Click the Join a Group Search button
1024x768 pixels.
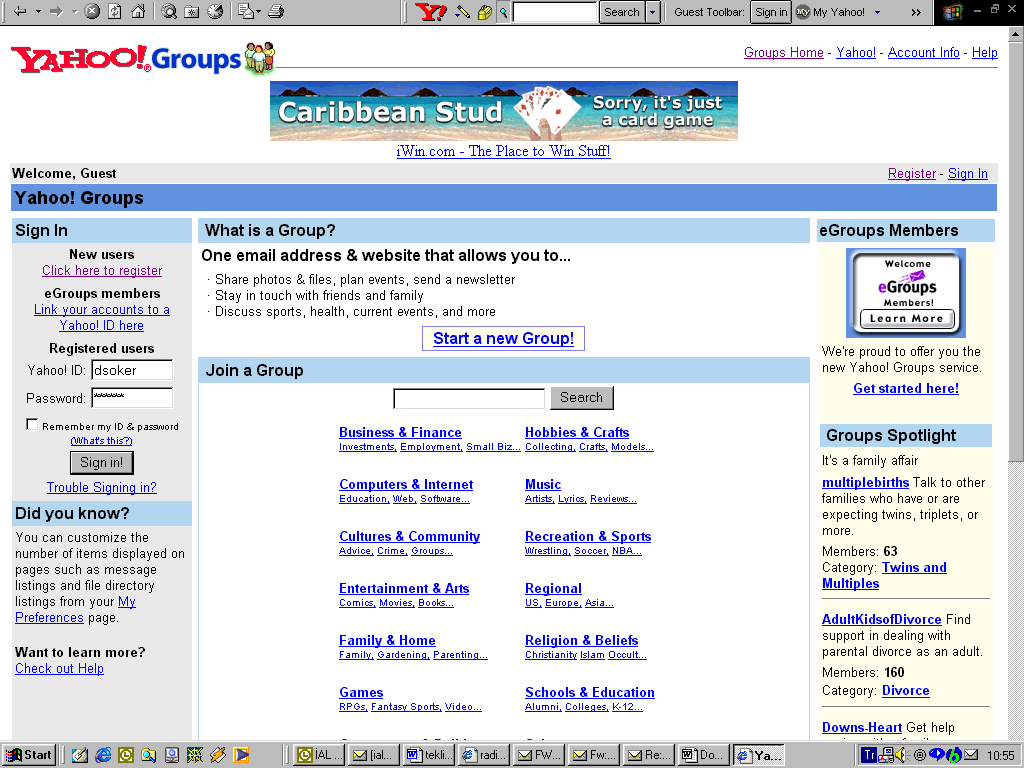[x=581, y=398]
